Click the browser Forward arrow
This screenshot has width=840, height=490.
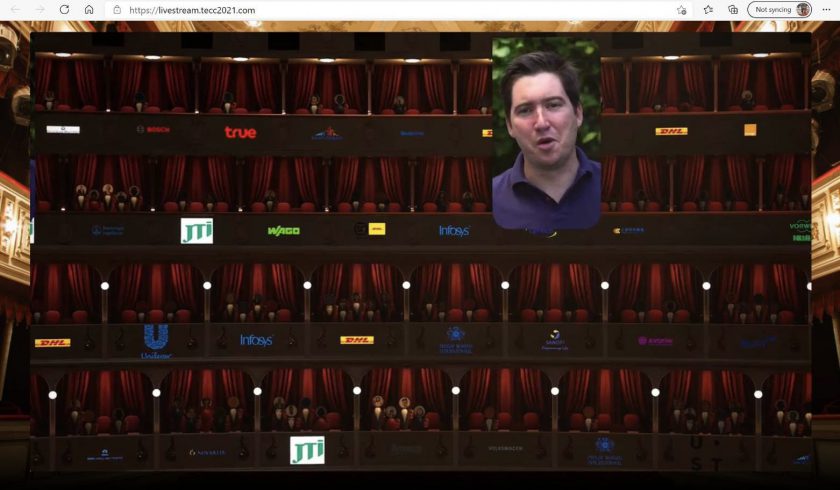(40, 10)
